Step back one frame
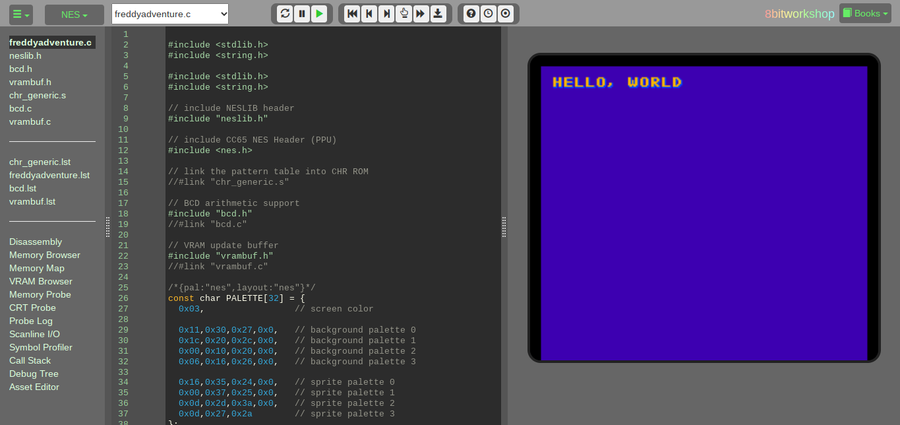Viewport: 900px width, 425px height. (x=370, y=14)
